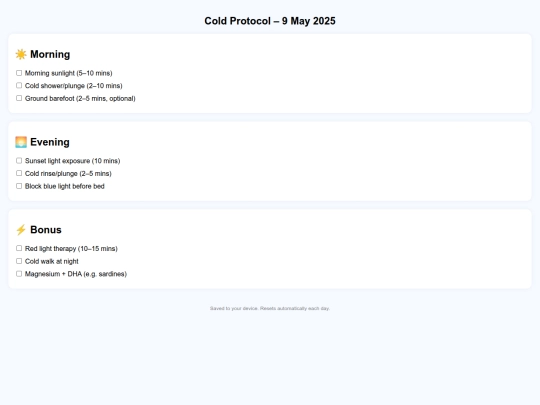Click the 'Red light therapy' label text
This screenshot has width=540, height=405.
(71, 249)
